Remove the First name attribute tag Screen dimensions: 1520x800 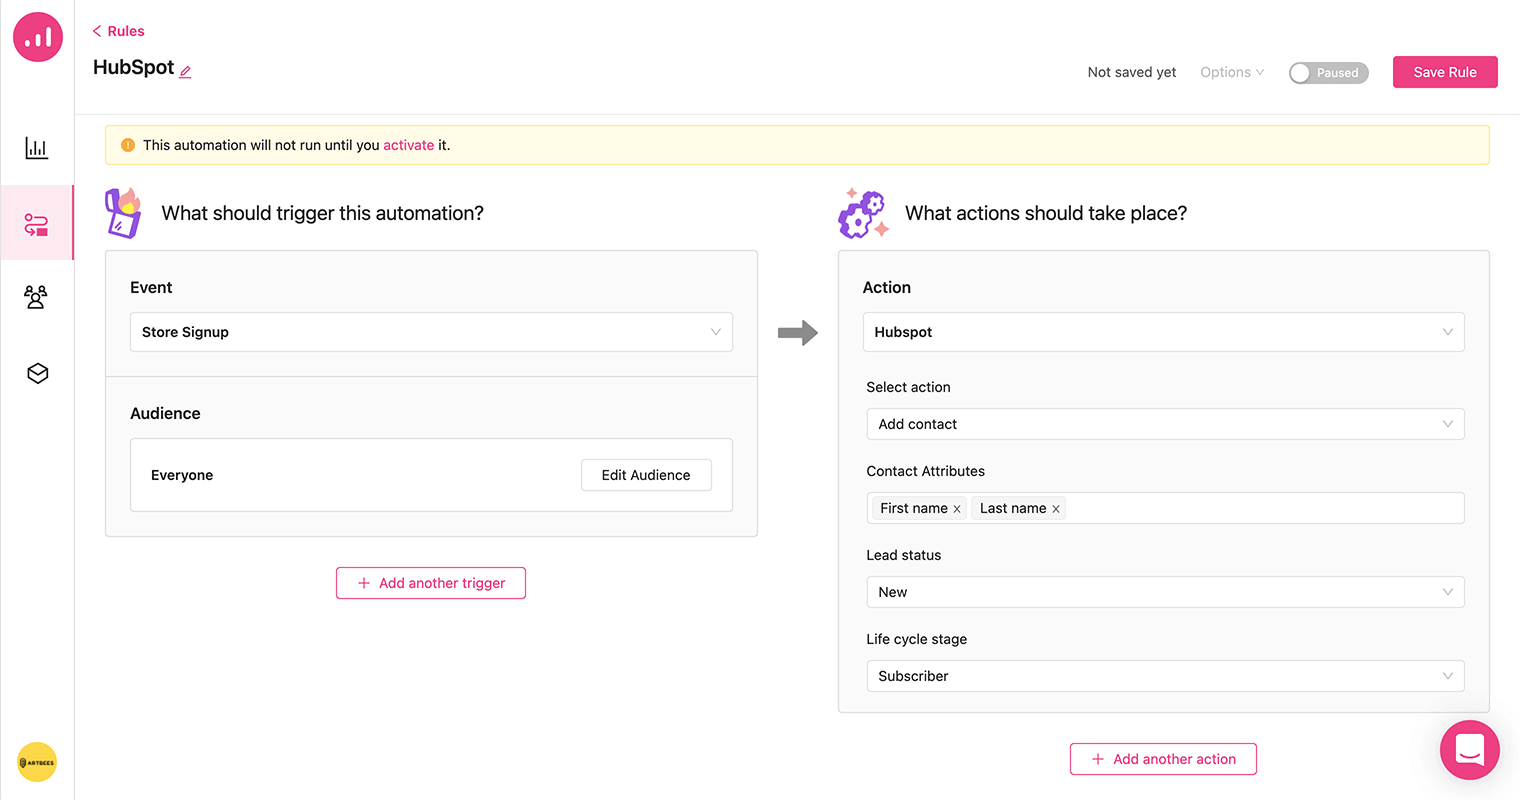(957, 509)
